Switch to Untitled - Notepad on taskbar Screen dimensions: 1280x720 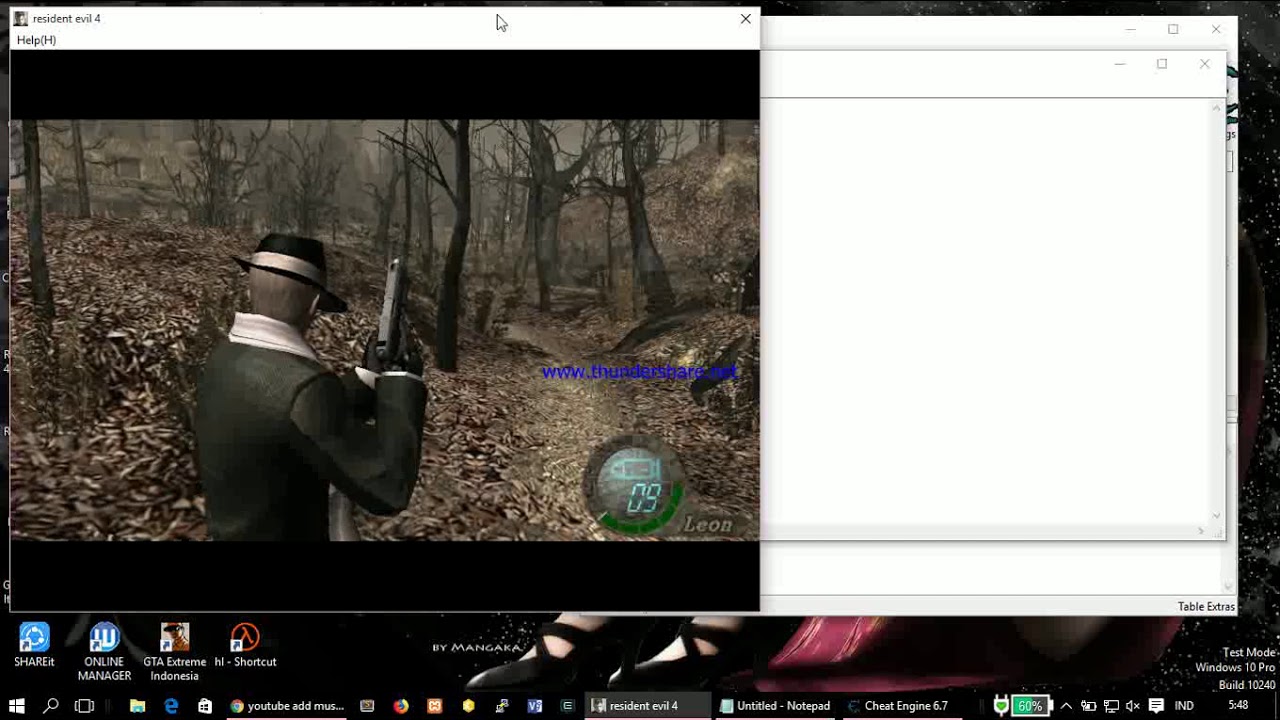point(775,706)
